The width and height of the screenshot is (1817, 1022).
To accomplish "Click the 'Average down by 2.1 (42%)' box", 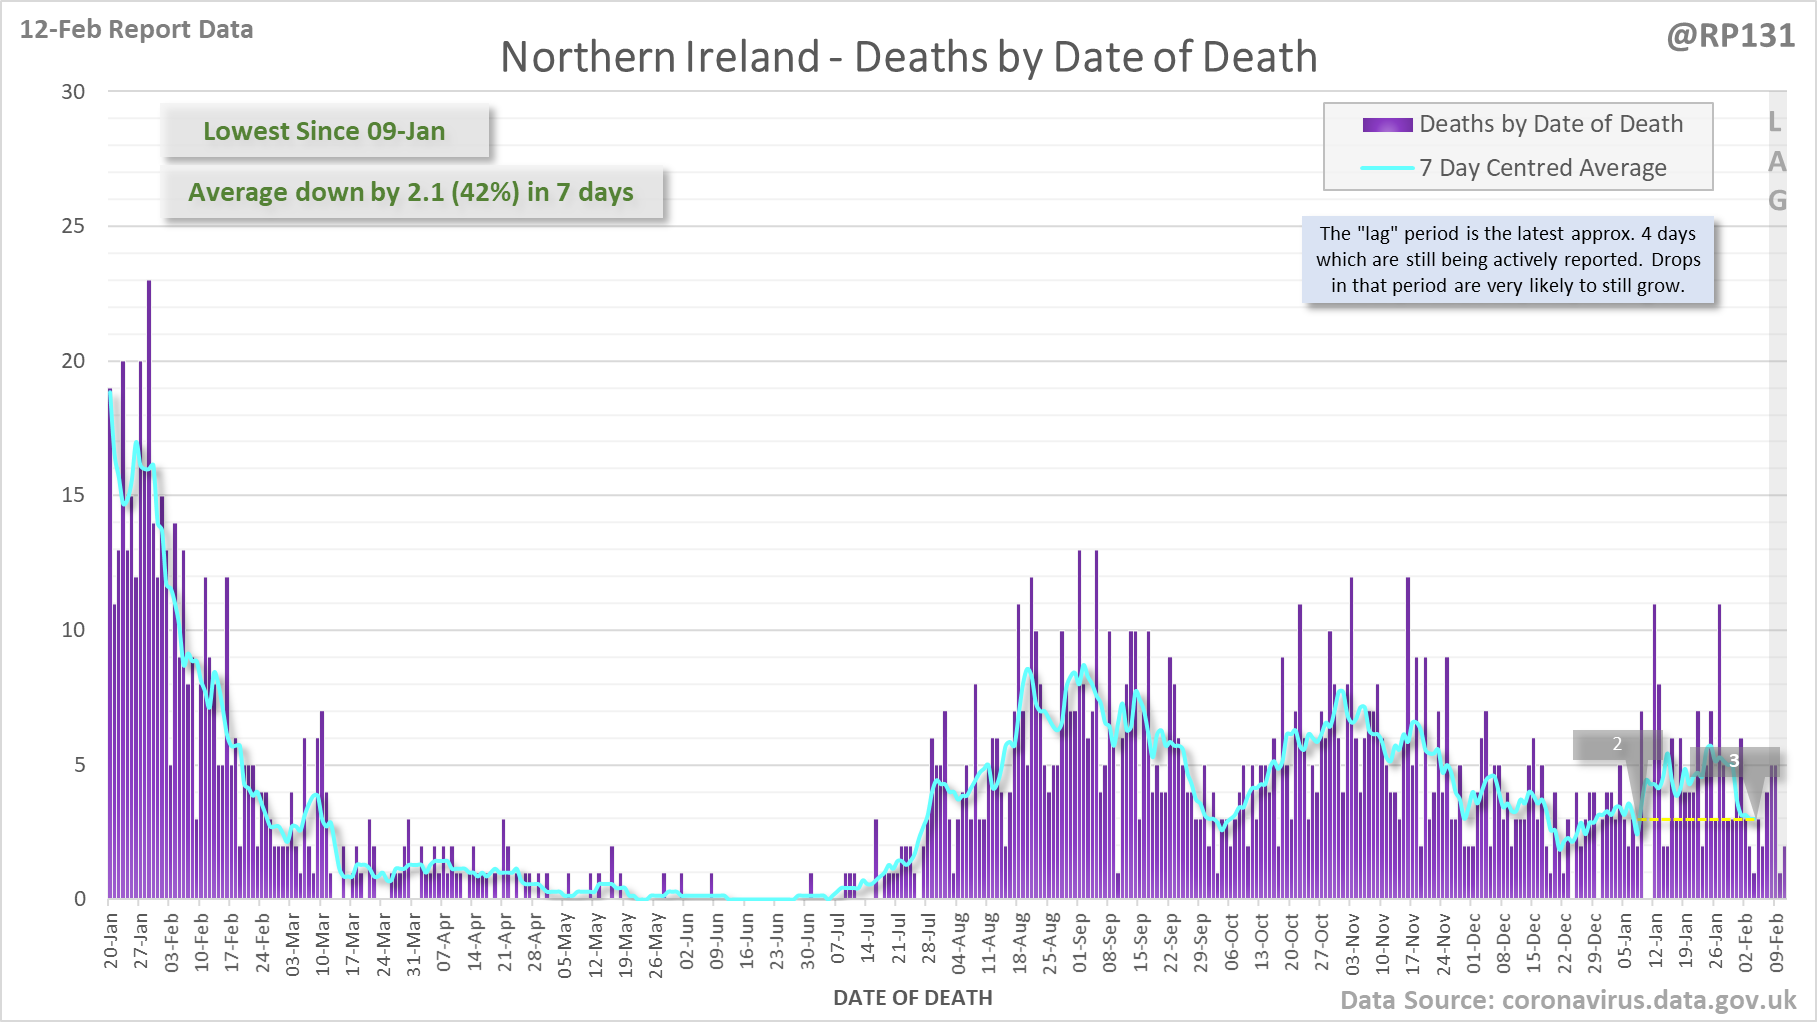I will pos(411,192).
